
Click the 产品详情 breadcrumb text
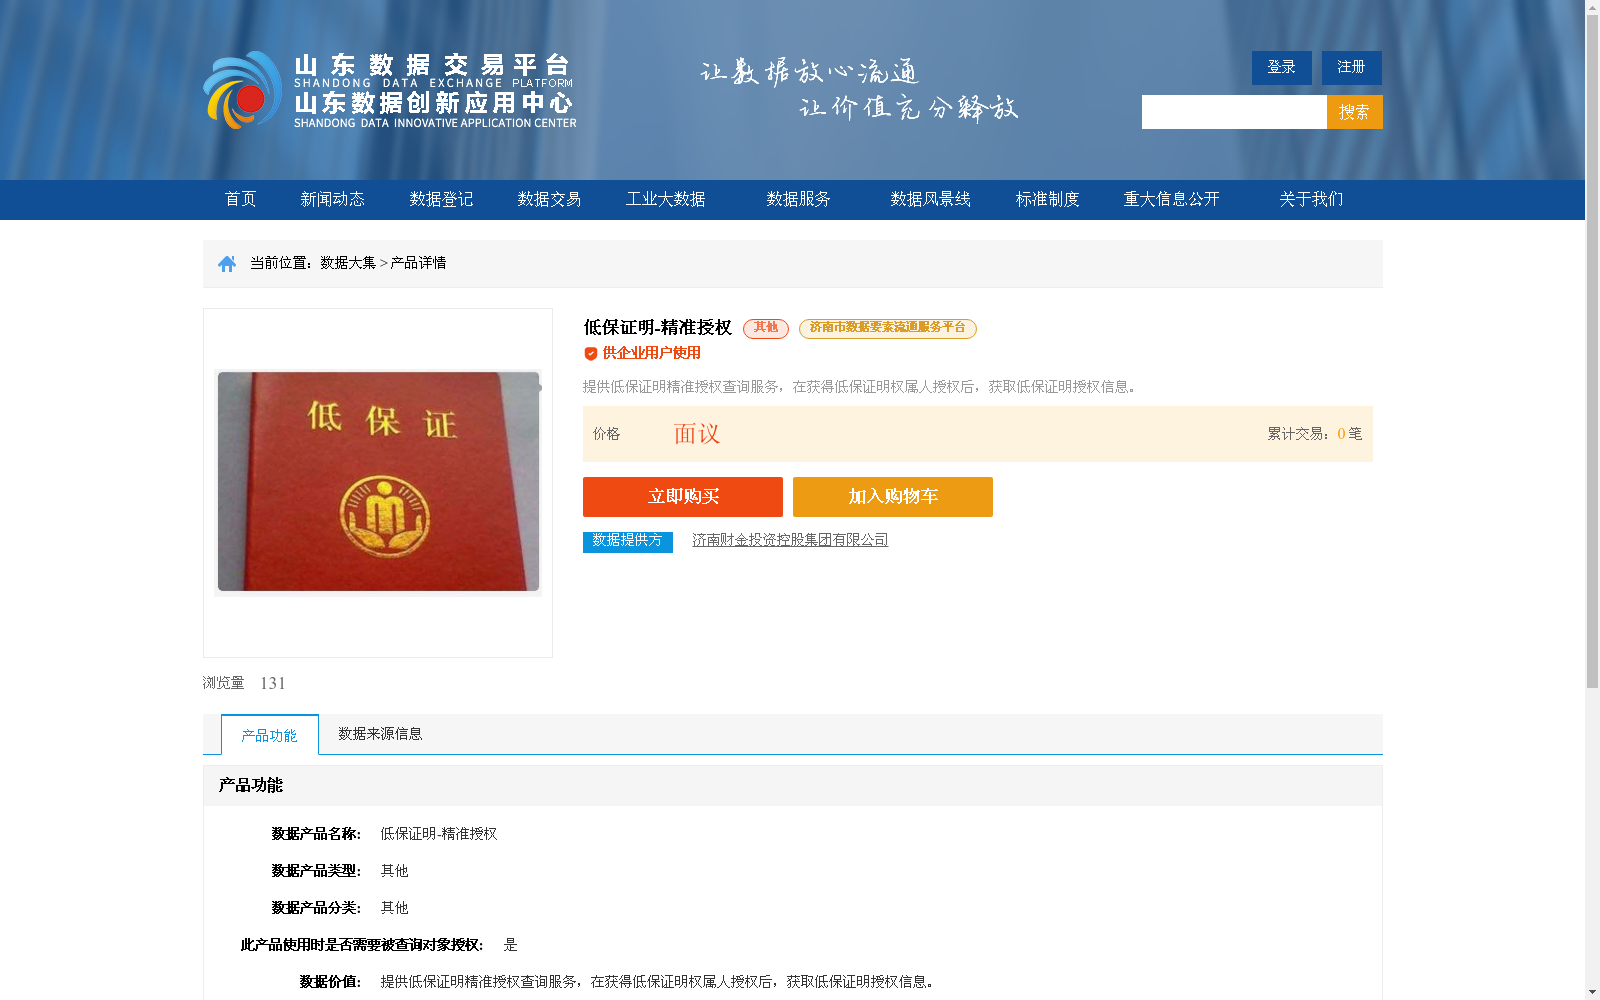[x=418, y=263]
